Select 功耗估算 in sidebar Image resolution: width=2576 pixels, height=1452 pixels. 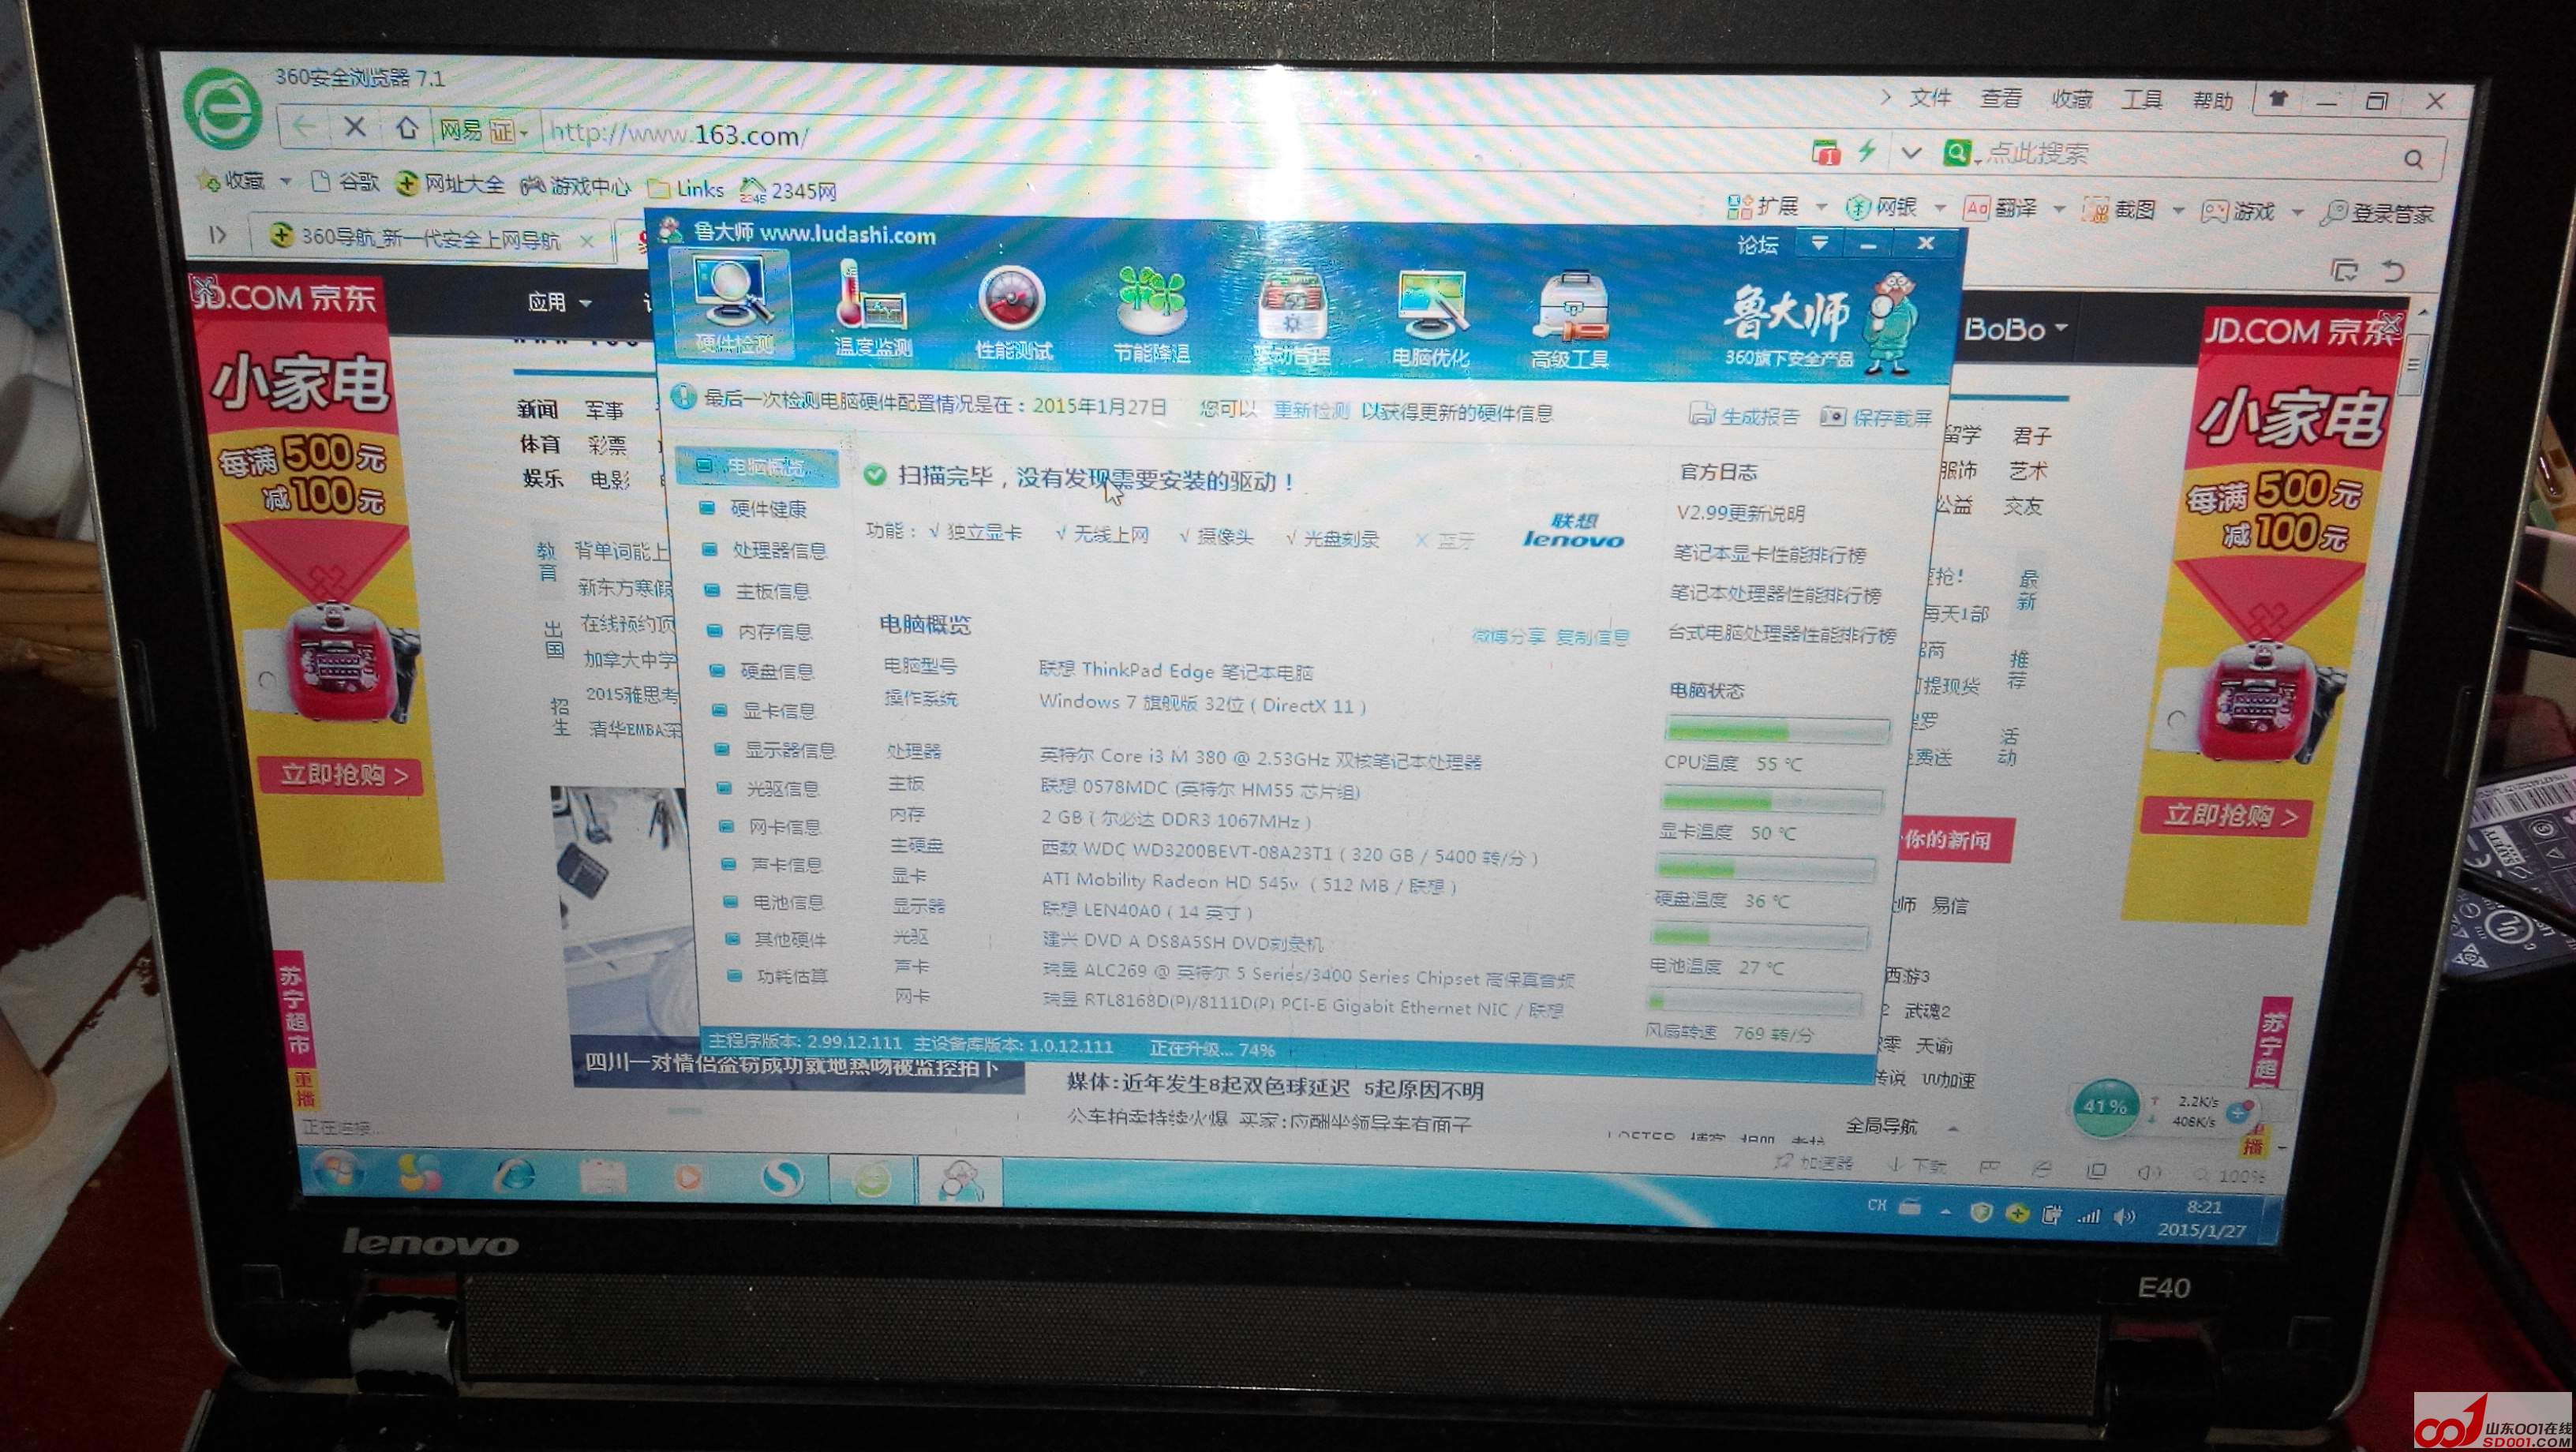[791, 976]
